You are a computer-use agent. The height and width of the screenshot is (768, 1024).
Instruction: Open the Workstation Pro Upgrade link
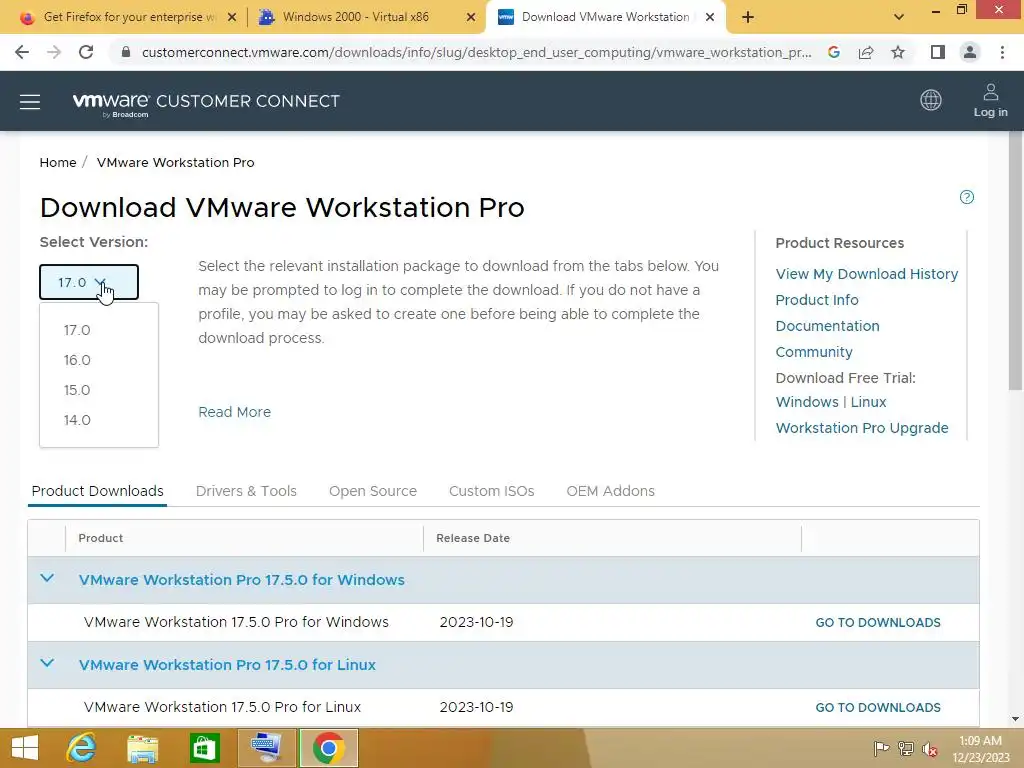[x=862, y=428]
